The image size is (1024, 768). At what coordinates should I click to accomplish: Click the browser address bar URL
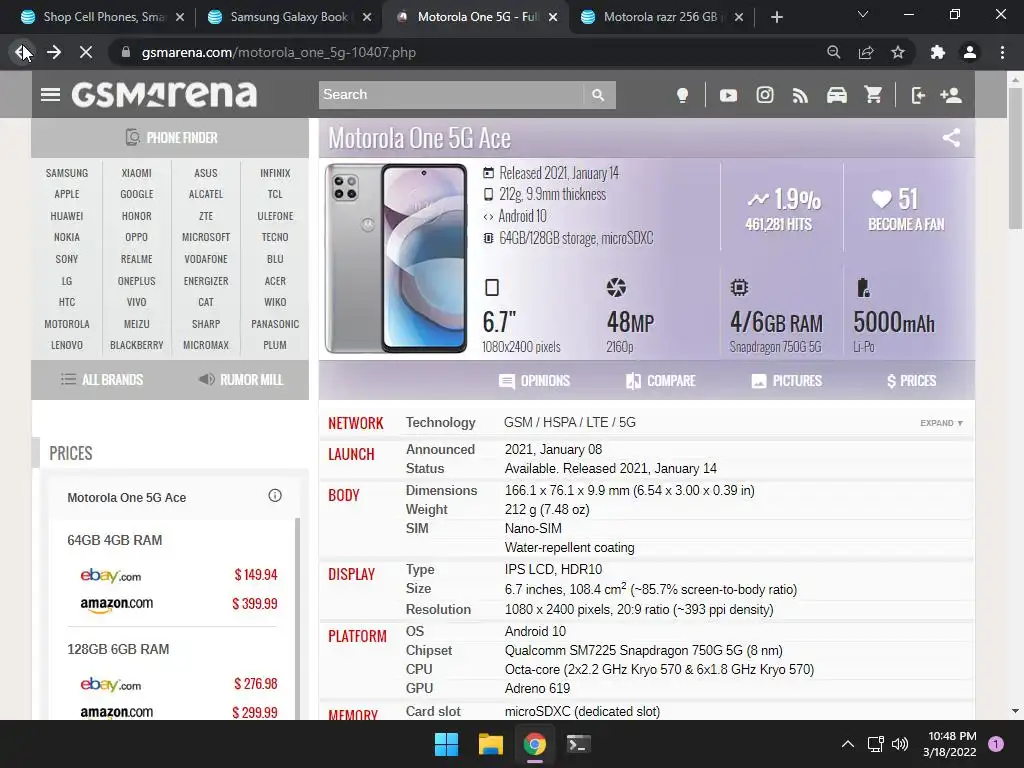click(x=279, y=52)
